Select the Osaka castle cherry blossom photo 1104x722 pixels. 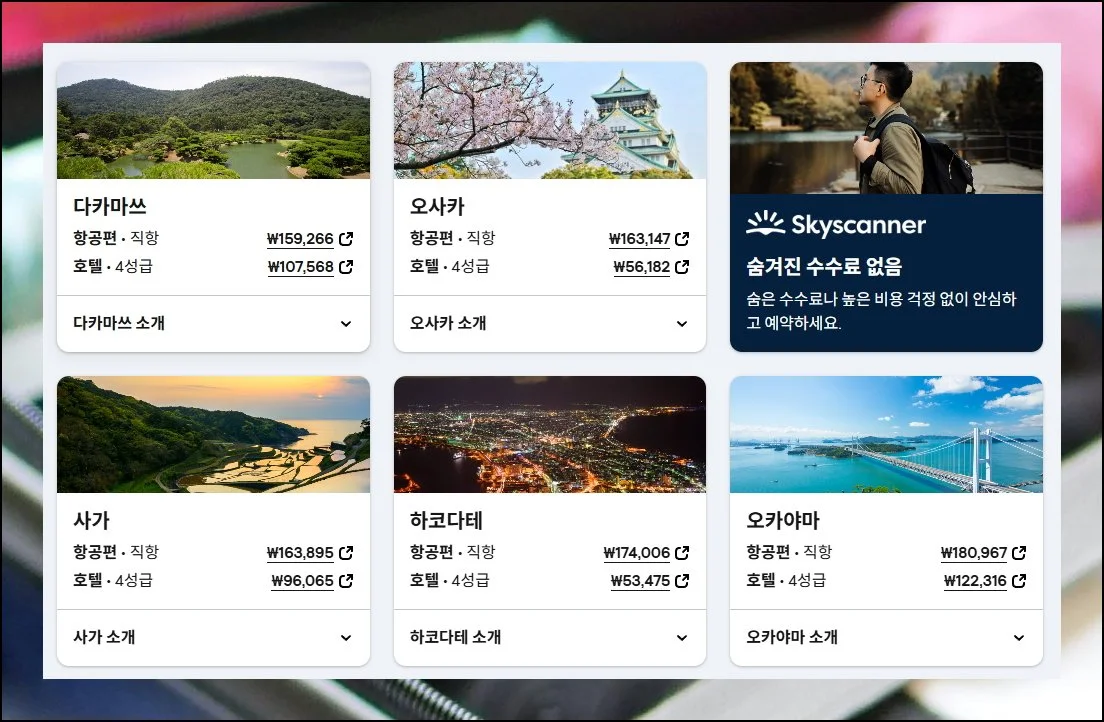(x=550, y=120)
